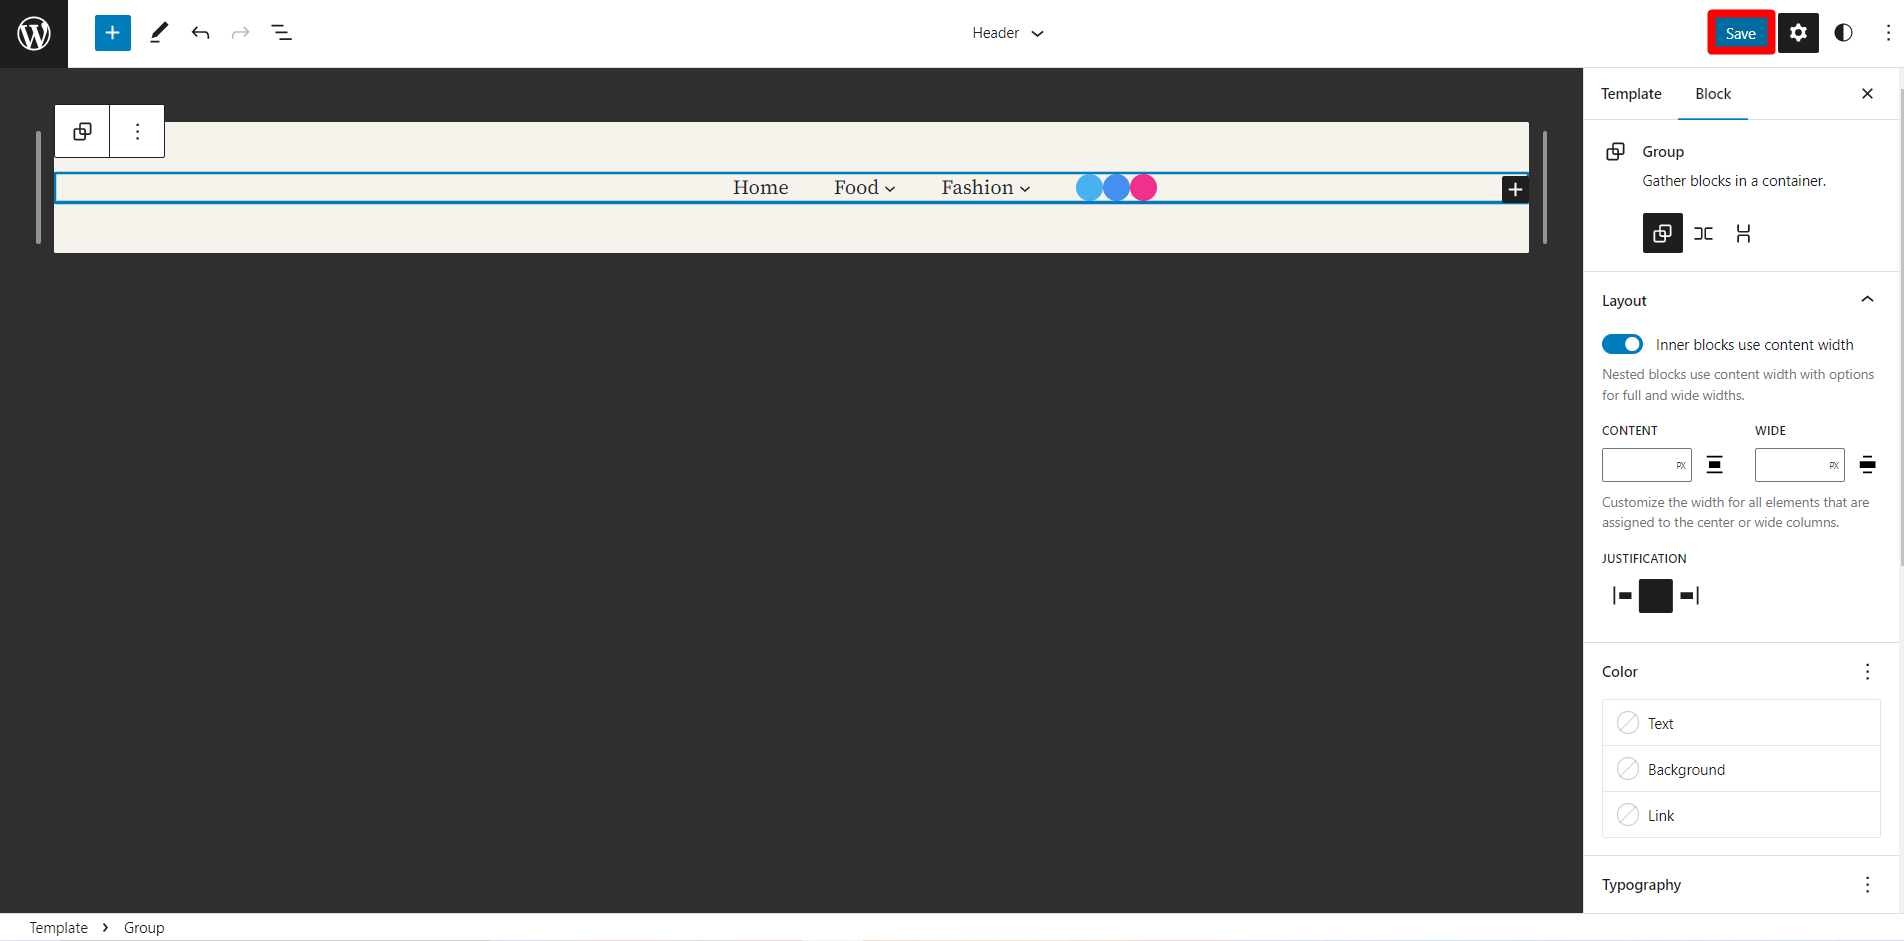Open the top-right Options ellipsis menu
The height and width of the screenshot is (941, 1904).
pyautogui.click(x=1887, y=33)
